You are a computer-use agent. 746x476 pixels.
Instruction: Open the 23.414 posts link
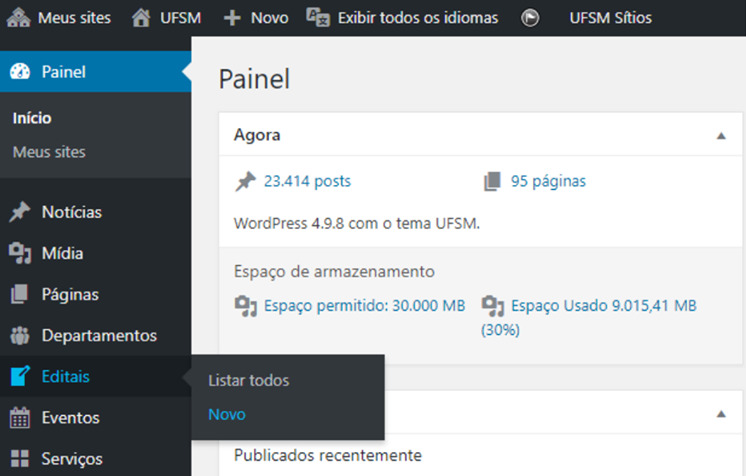coord(306,181)
